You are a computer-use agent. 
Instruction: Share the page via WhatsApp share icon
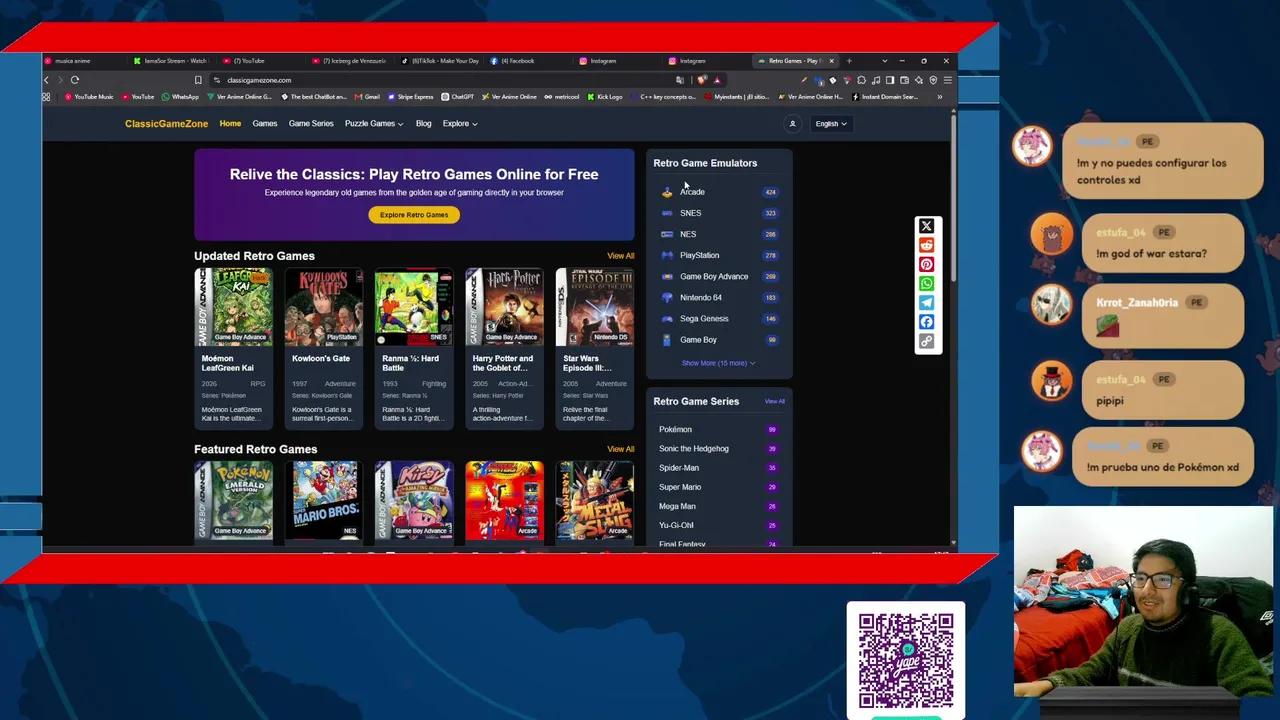click(x=926, y=284)
